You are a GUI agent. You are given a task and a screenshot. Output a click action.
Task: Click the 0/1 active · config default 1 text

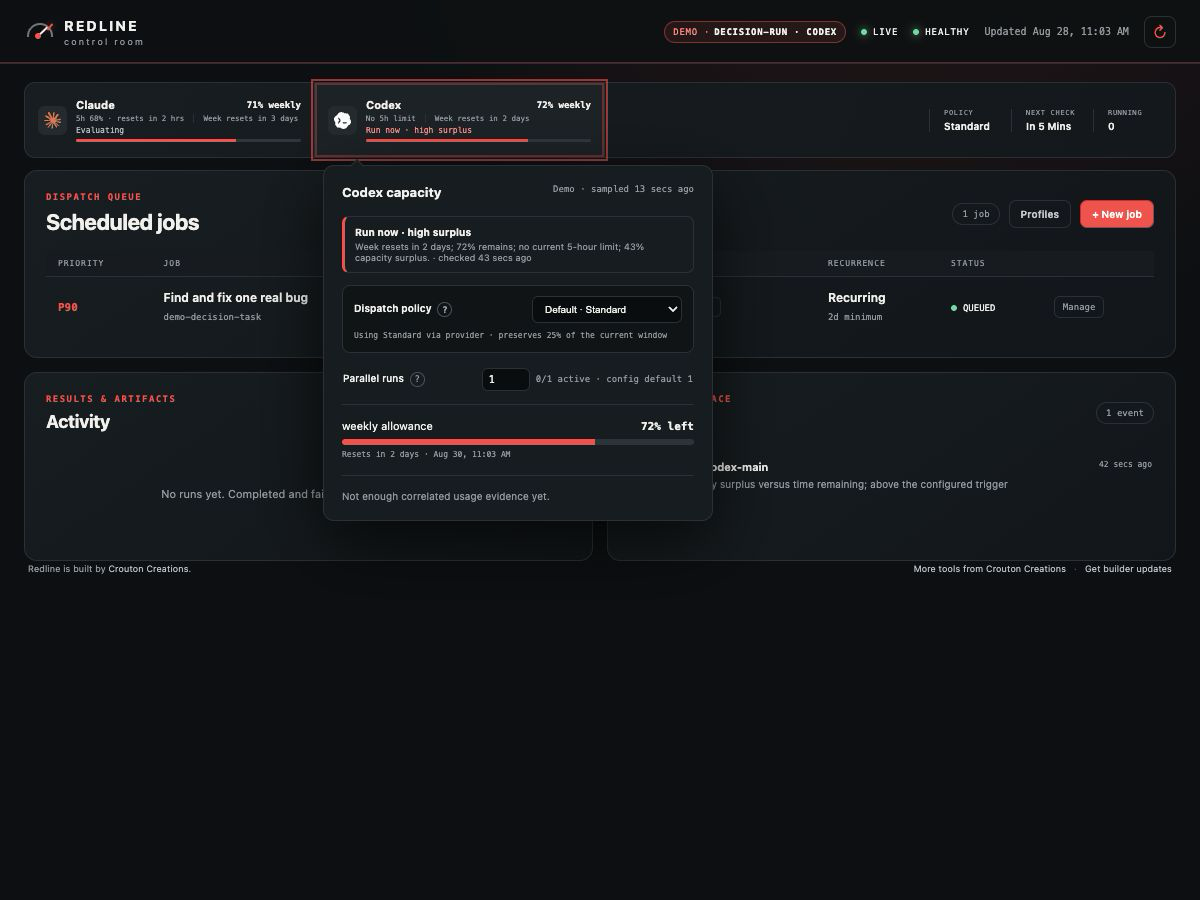pyautogui.click(x=614, y=379)
